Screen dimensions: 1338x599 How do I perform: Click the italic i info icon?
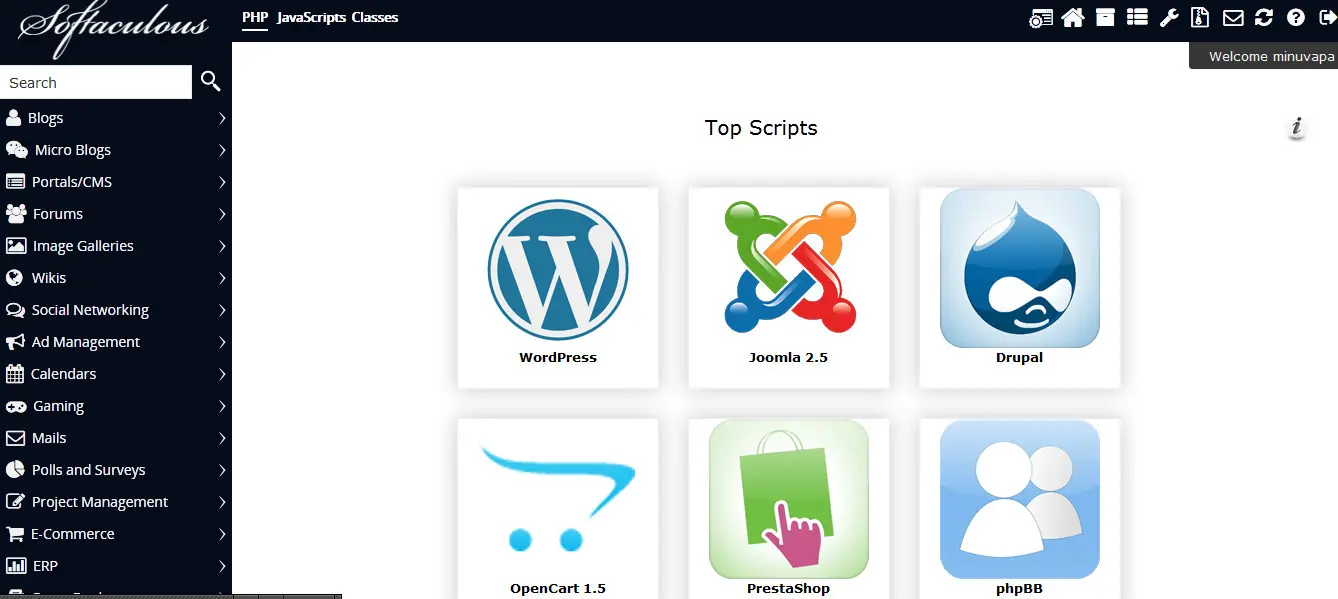(1297, 127)
